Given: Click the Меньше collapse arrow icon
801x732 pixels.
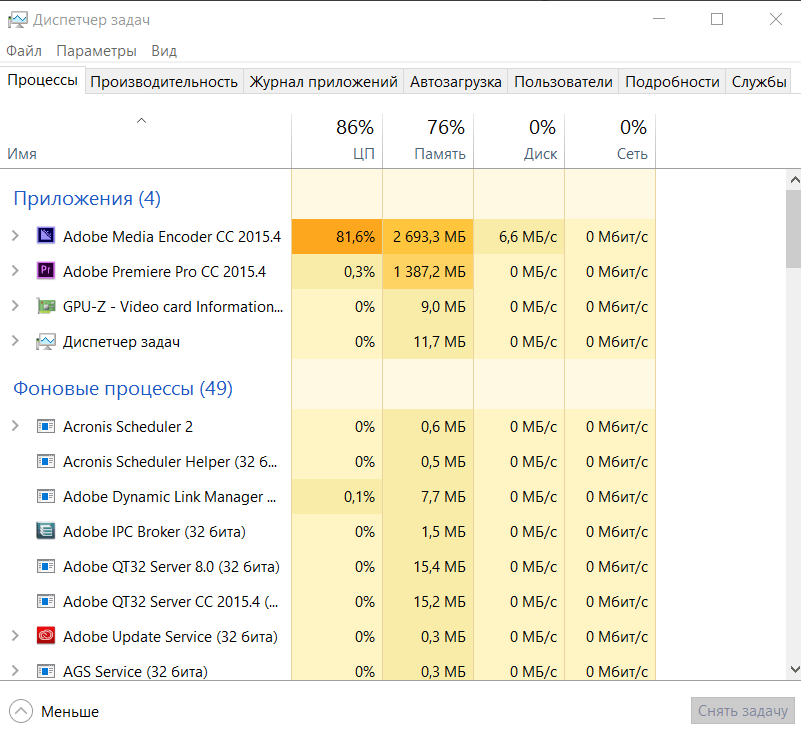Looking at the screenshot, I should [x=21, y=711].
